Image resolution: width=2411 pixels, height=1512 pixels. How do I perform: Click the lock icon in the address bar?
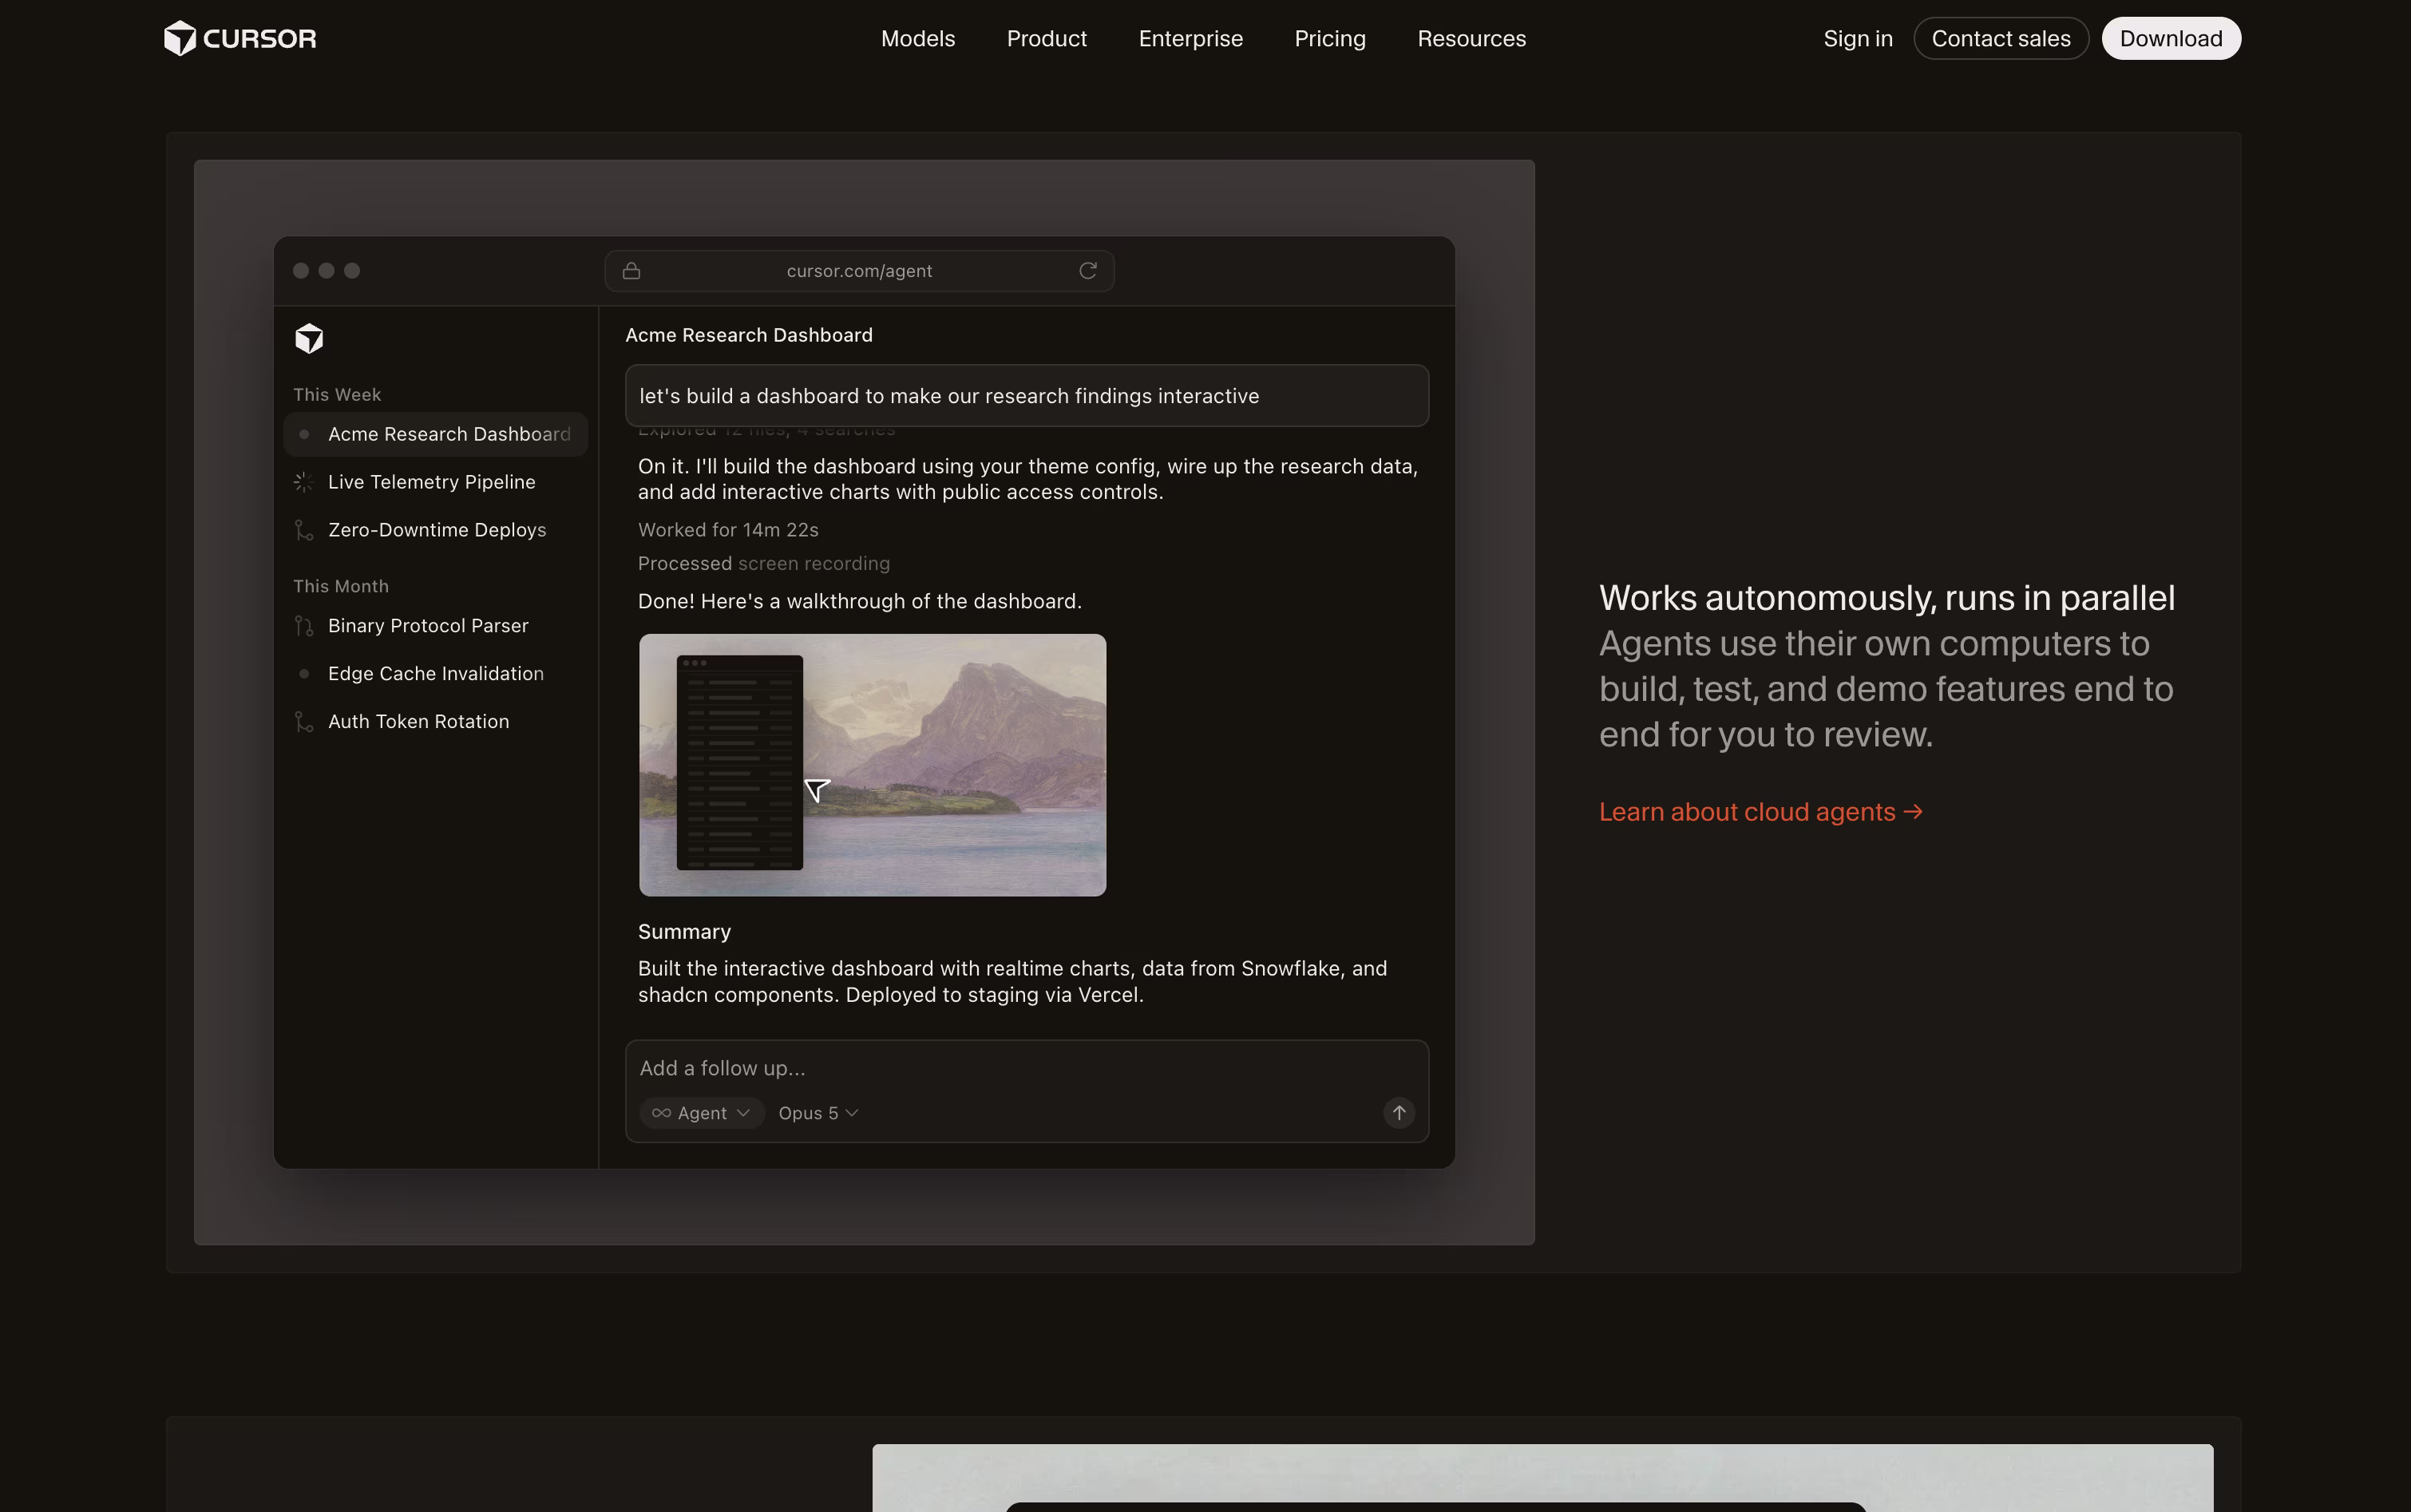pyautogui.click(x=631, y=271)
